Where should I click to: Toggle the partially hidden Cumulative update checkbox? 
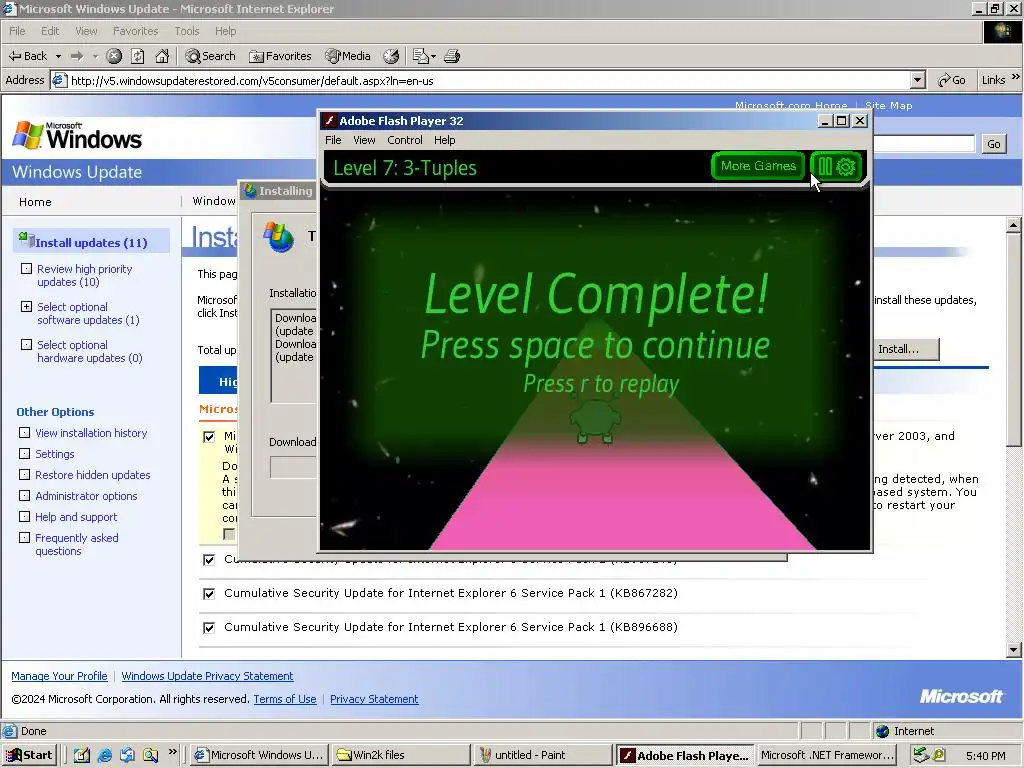click(209, 560)
